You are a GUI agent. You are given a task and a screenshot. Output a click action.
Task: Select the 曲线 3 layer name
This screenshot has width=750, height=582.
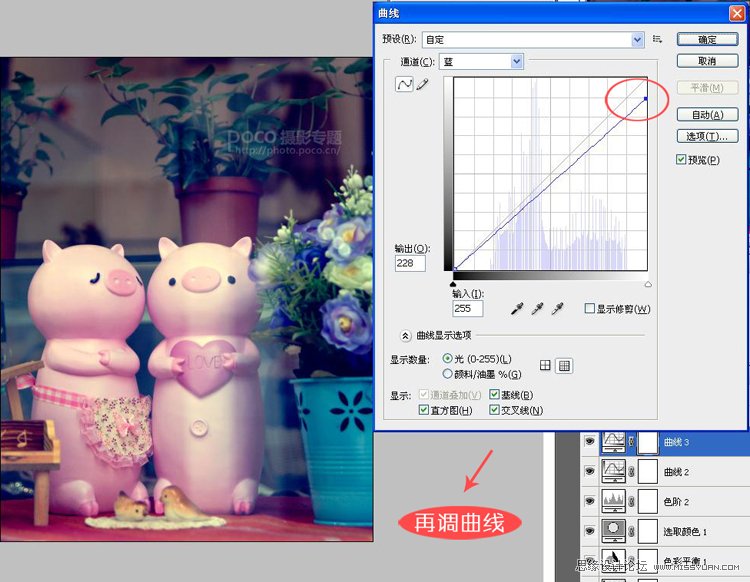click(x=676, y=442)
